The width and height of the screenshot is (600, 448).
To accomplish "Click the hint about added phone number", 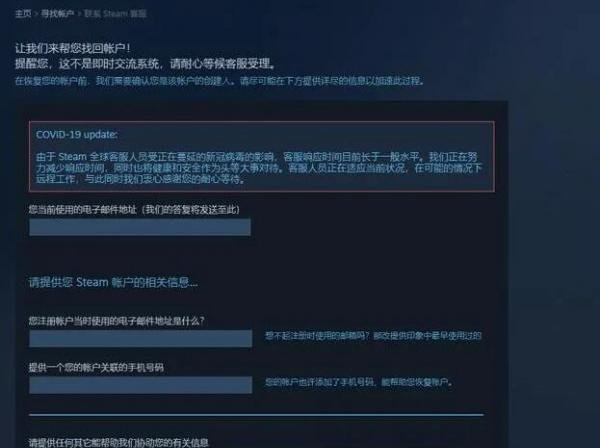I will pyautogui.click(x=359, y=382).
